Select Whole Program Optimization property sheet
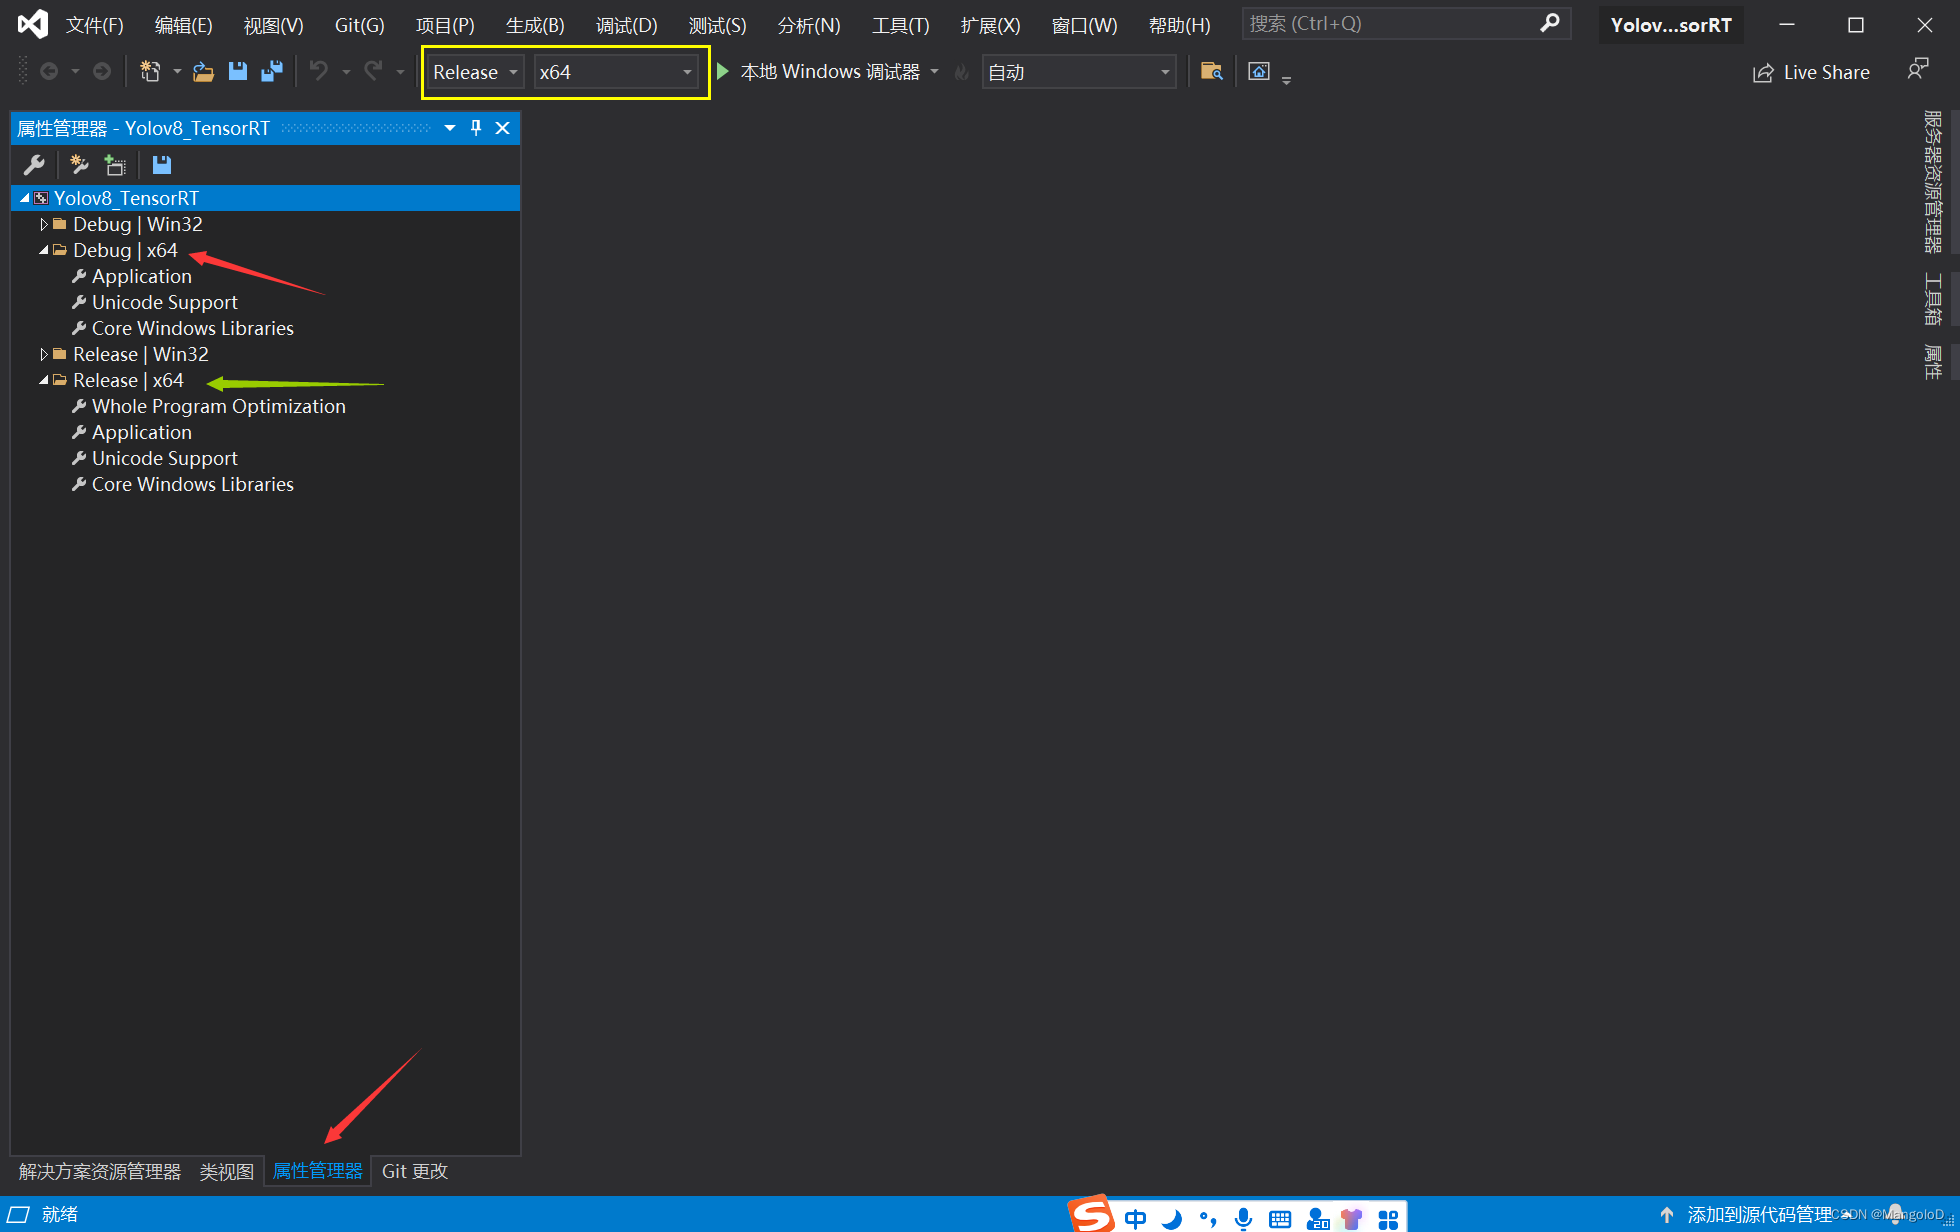Screen dimensions: 1960x1232 click(x=218, y=406)
